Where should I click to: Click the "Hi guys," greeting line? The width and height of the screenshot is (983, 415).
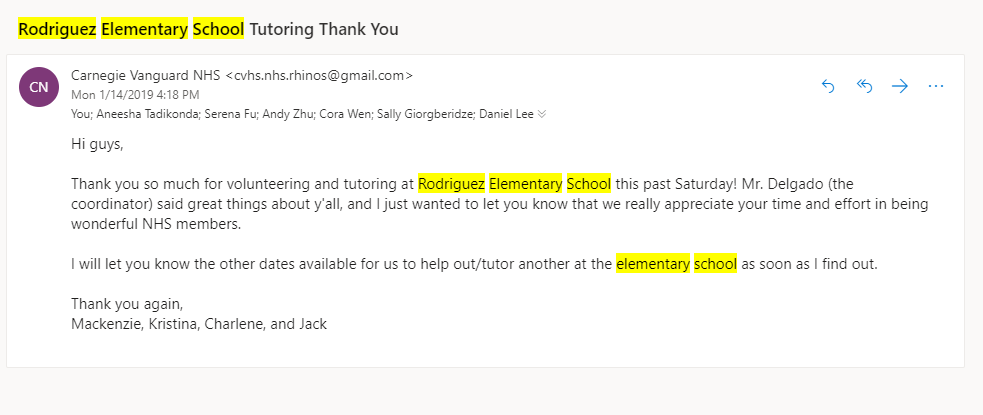click(97, 144)
